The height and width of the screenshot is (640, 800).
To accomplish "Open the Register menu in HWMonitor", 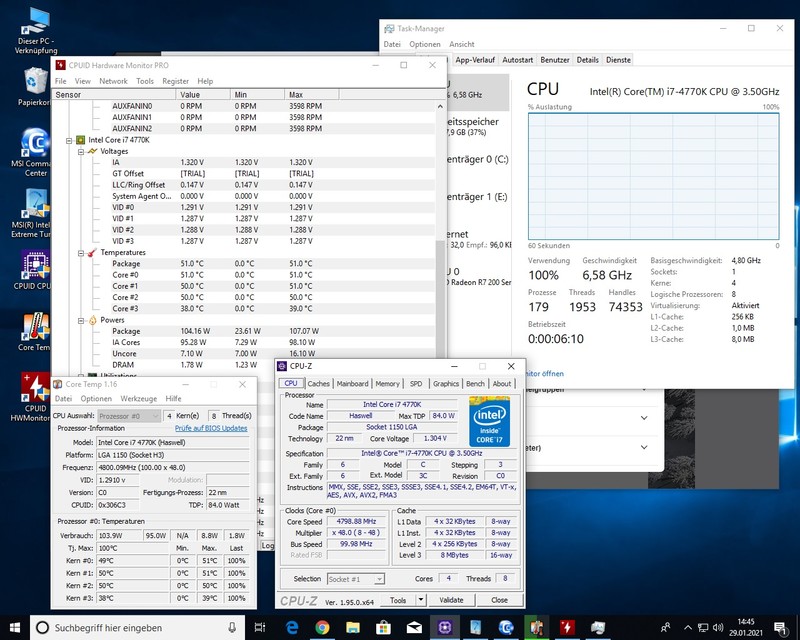I will tap(176, 81).
